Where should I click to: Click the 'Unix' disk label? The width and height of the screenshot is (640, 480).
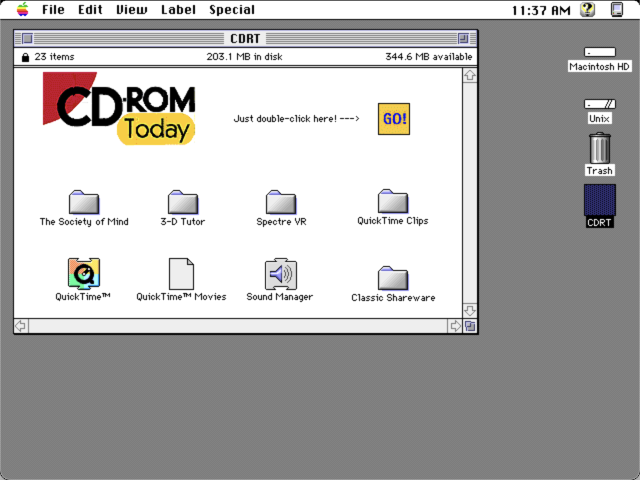tap(599, 118)
